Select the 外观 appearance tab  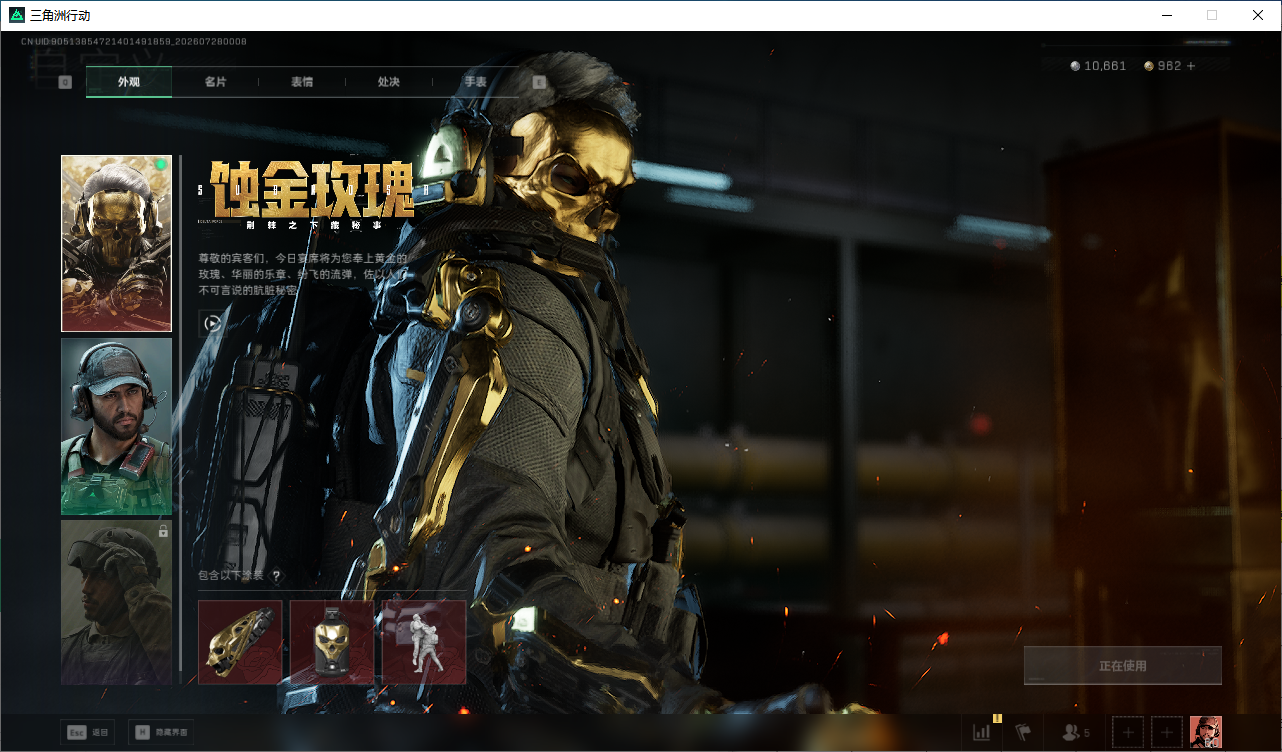pyautogui.click(x=129, y=82)
